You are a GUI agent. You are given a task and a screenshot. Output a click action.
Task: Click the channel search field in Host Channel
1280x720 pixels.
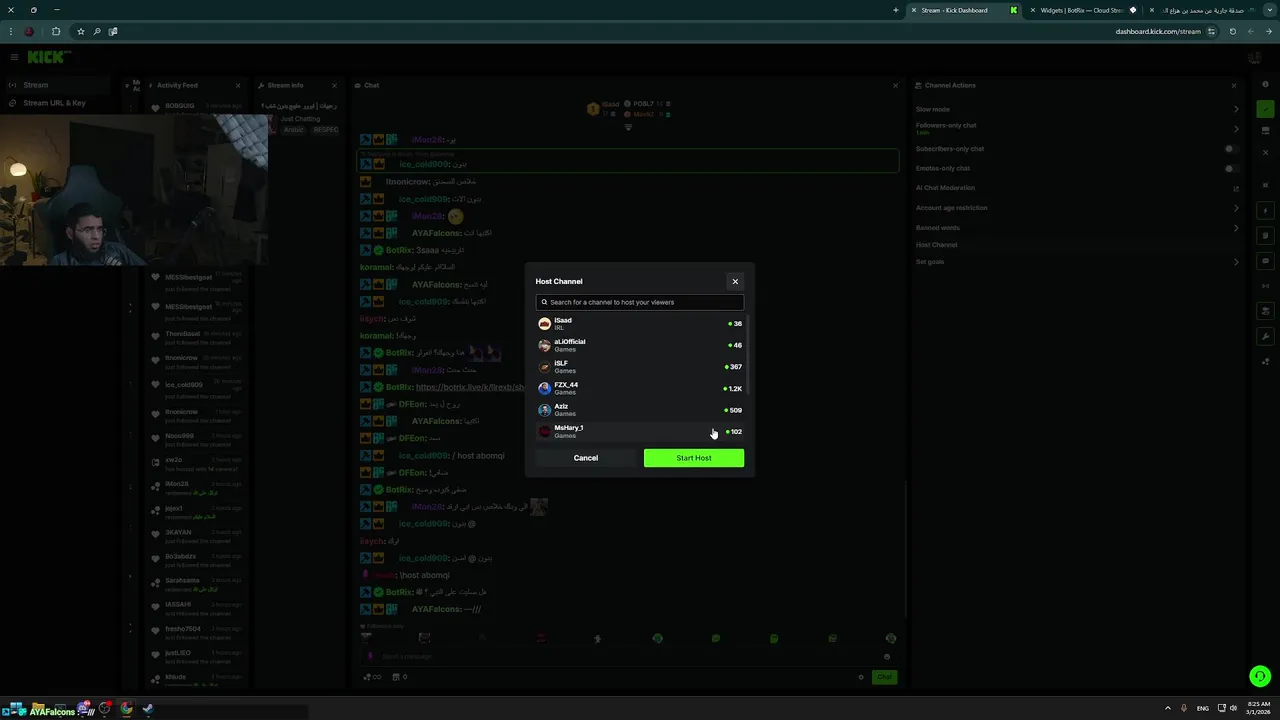pyautogui.click(x=640, y=302)
